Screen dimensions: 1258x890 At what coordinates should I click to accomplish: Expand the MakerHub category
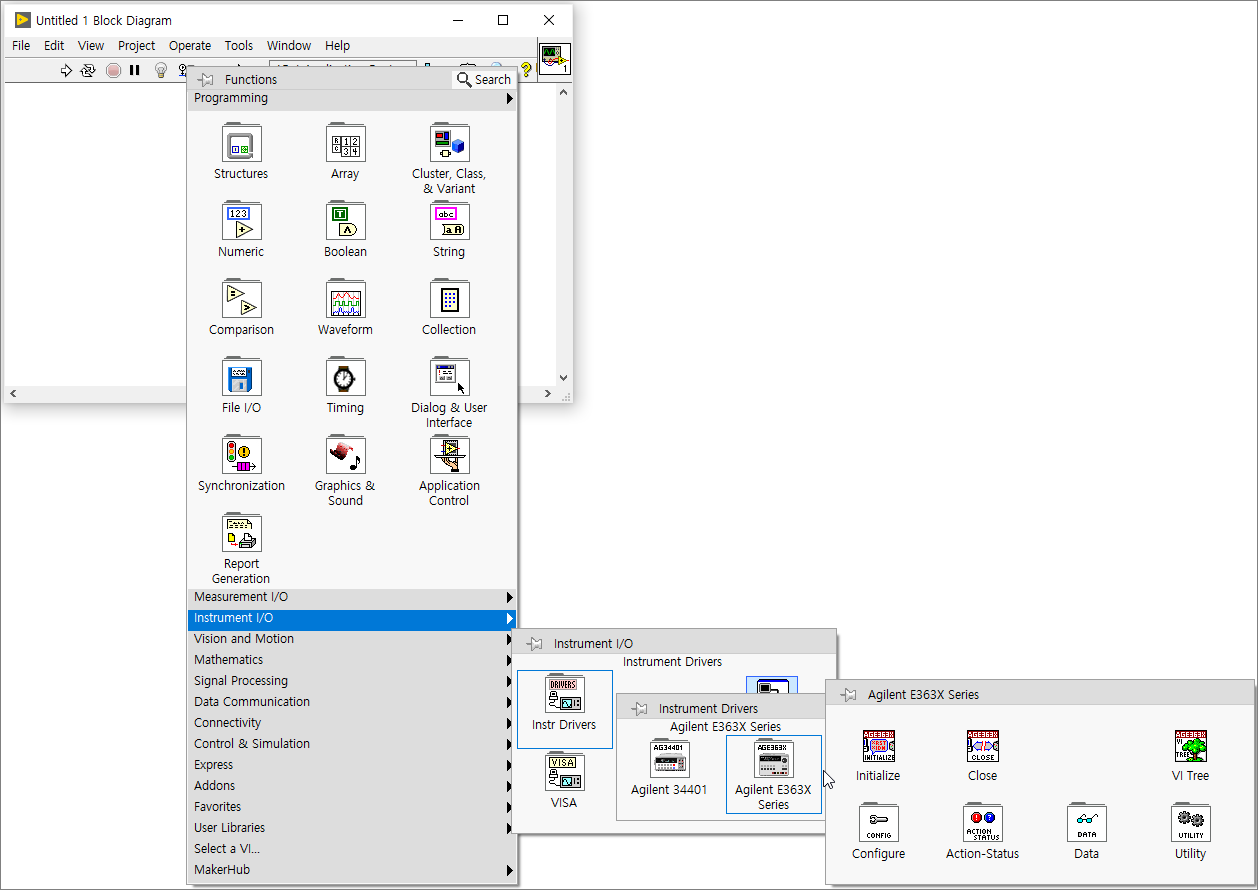coord(352,870)
